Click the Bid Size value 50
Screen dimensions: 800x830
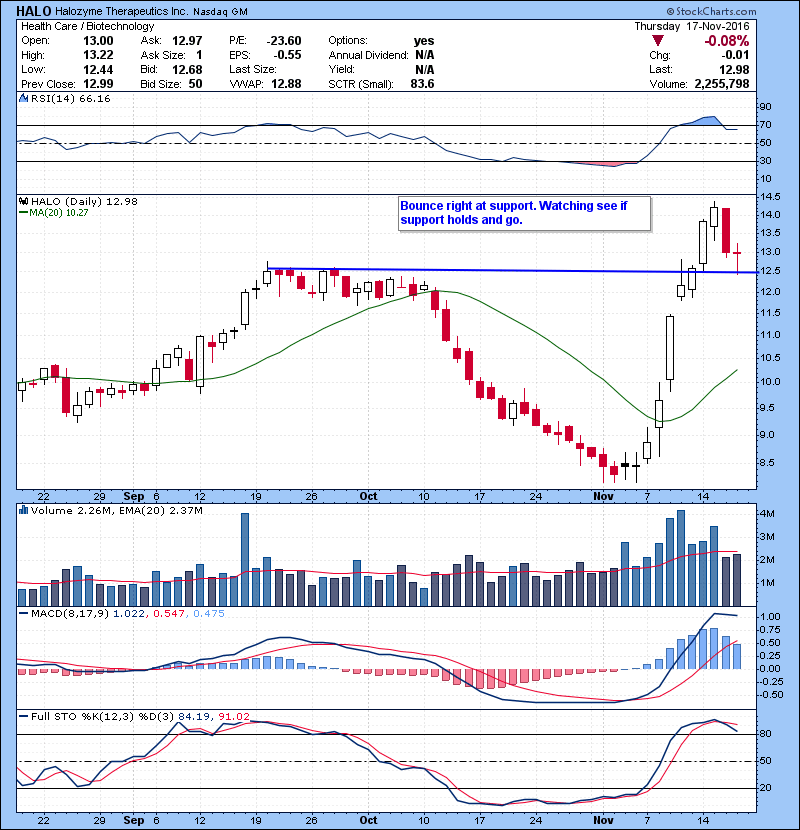(x=195, y=84)
